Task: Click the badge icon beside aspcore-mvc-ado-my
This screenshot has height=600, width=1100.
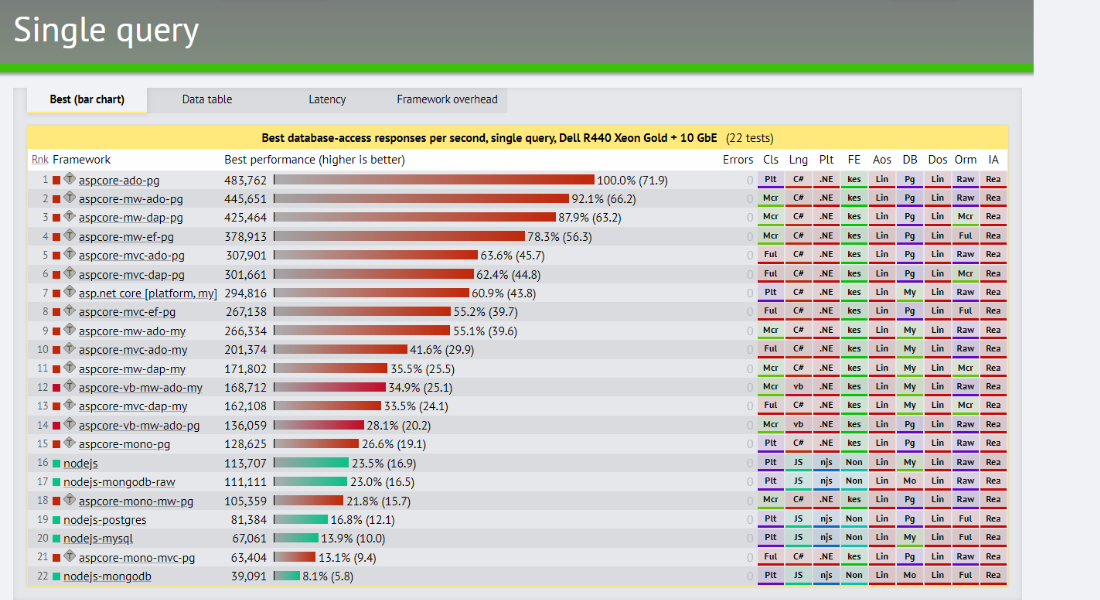Action: pyautogui.click(x=69, y=349)
